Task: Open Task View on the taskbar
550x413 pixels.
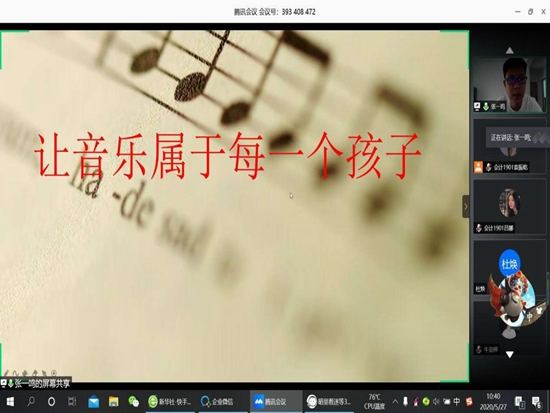Action: click(x=72, y=401)
